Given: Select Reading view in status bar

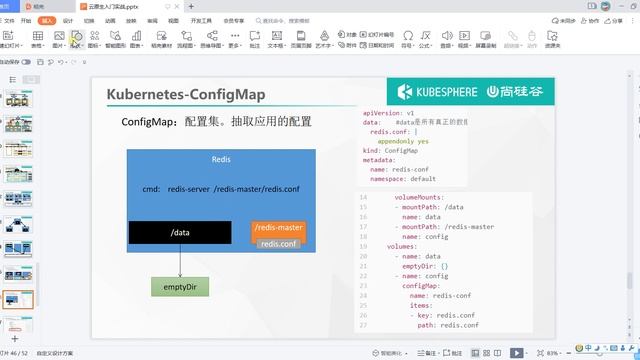Looking at the screenshot, I should (x=498, y=353).
